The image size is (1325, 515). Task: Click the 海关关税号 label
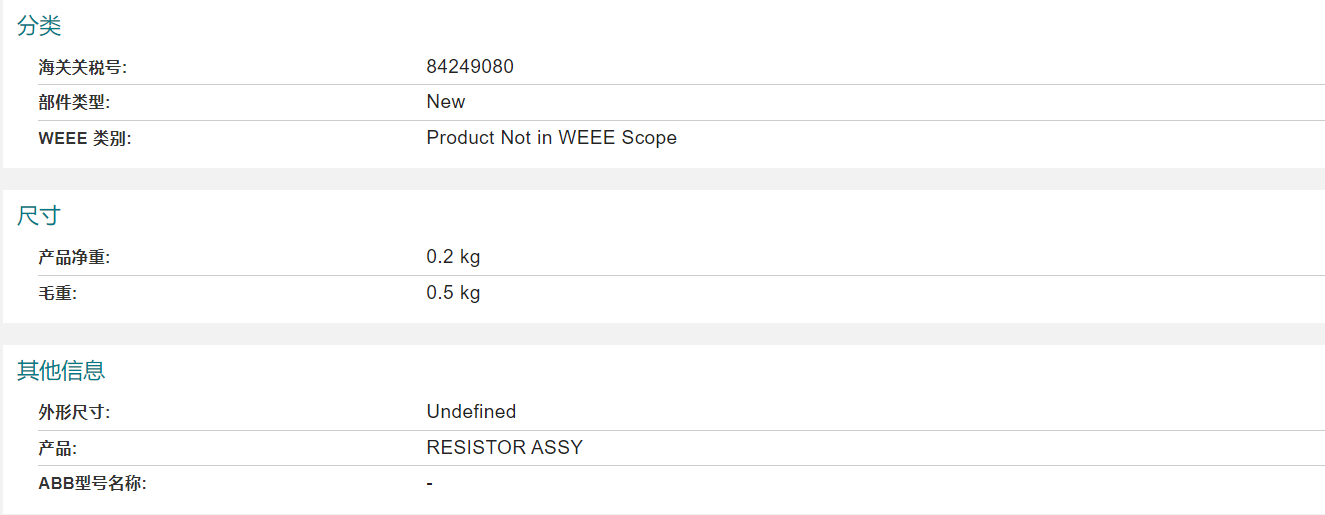point(83,68)
